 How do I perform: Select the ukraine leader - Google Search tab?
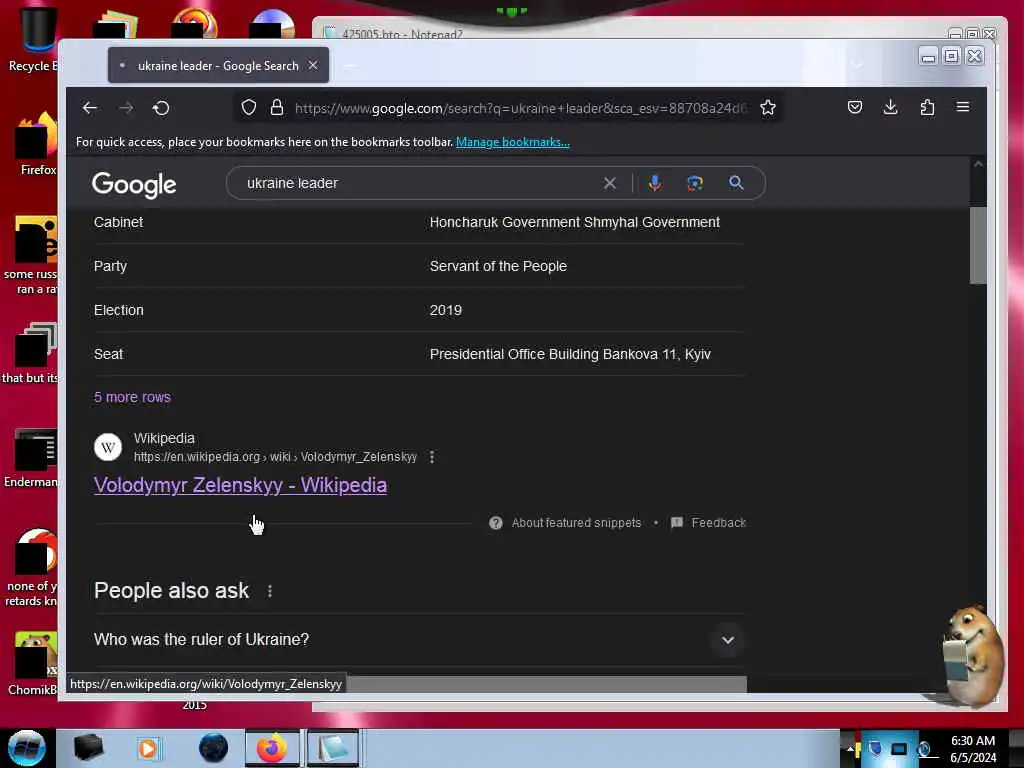(218, 65)
